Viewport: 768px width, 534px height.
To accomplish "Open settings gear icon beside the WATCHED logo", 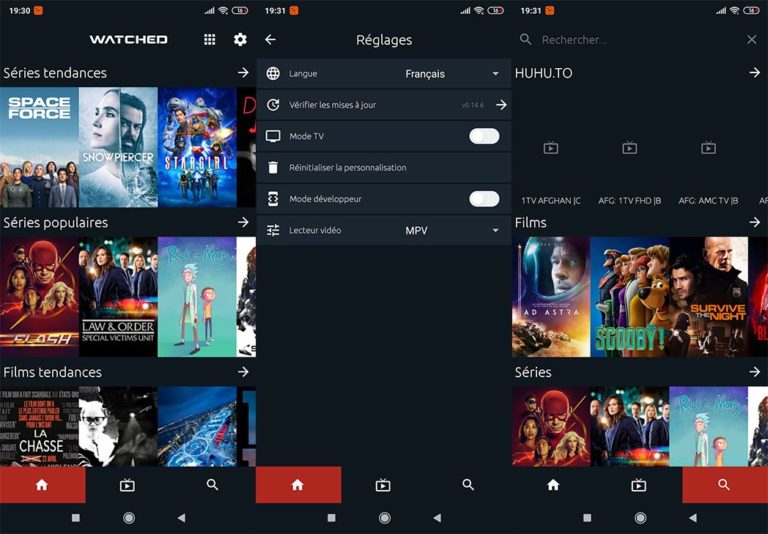I will tap(240, 39).
